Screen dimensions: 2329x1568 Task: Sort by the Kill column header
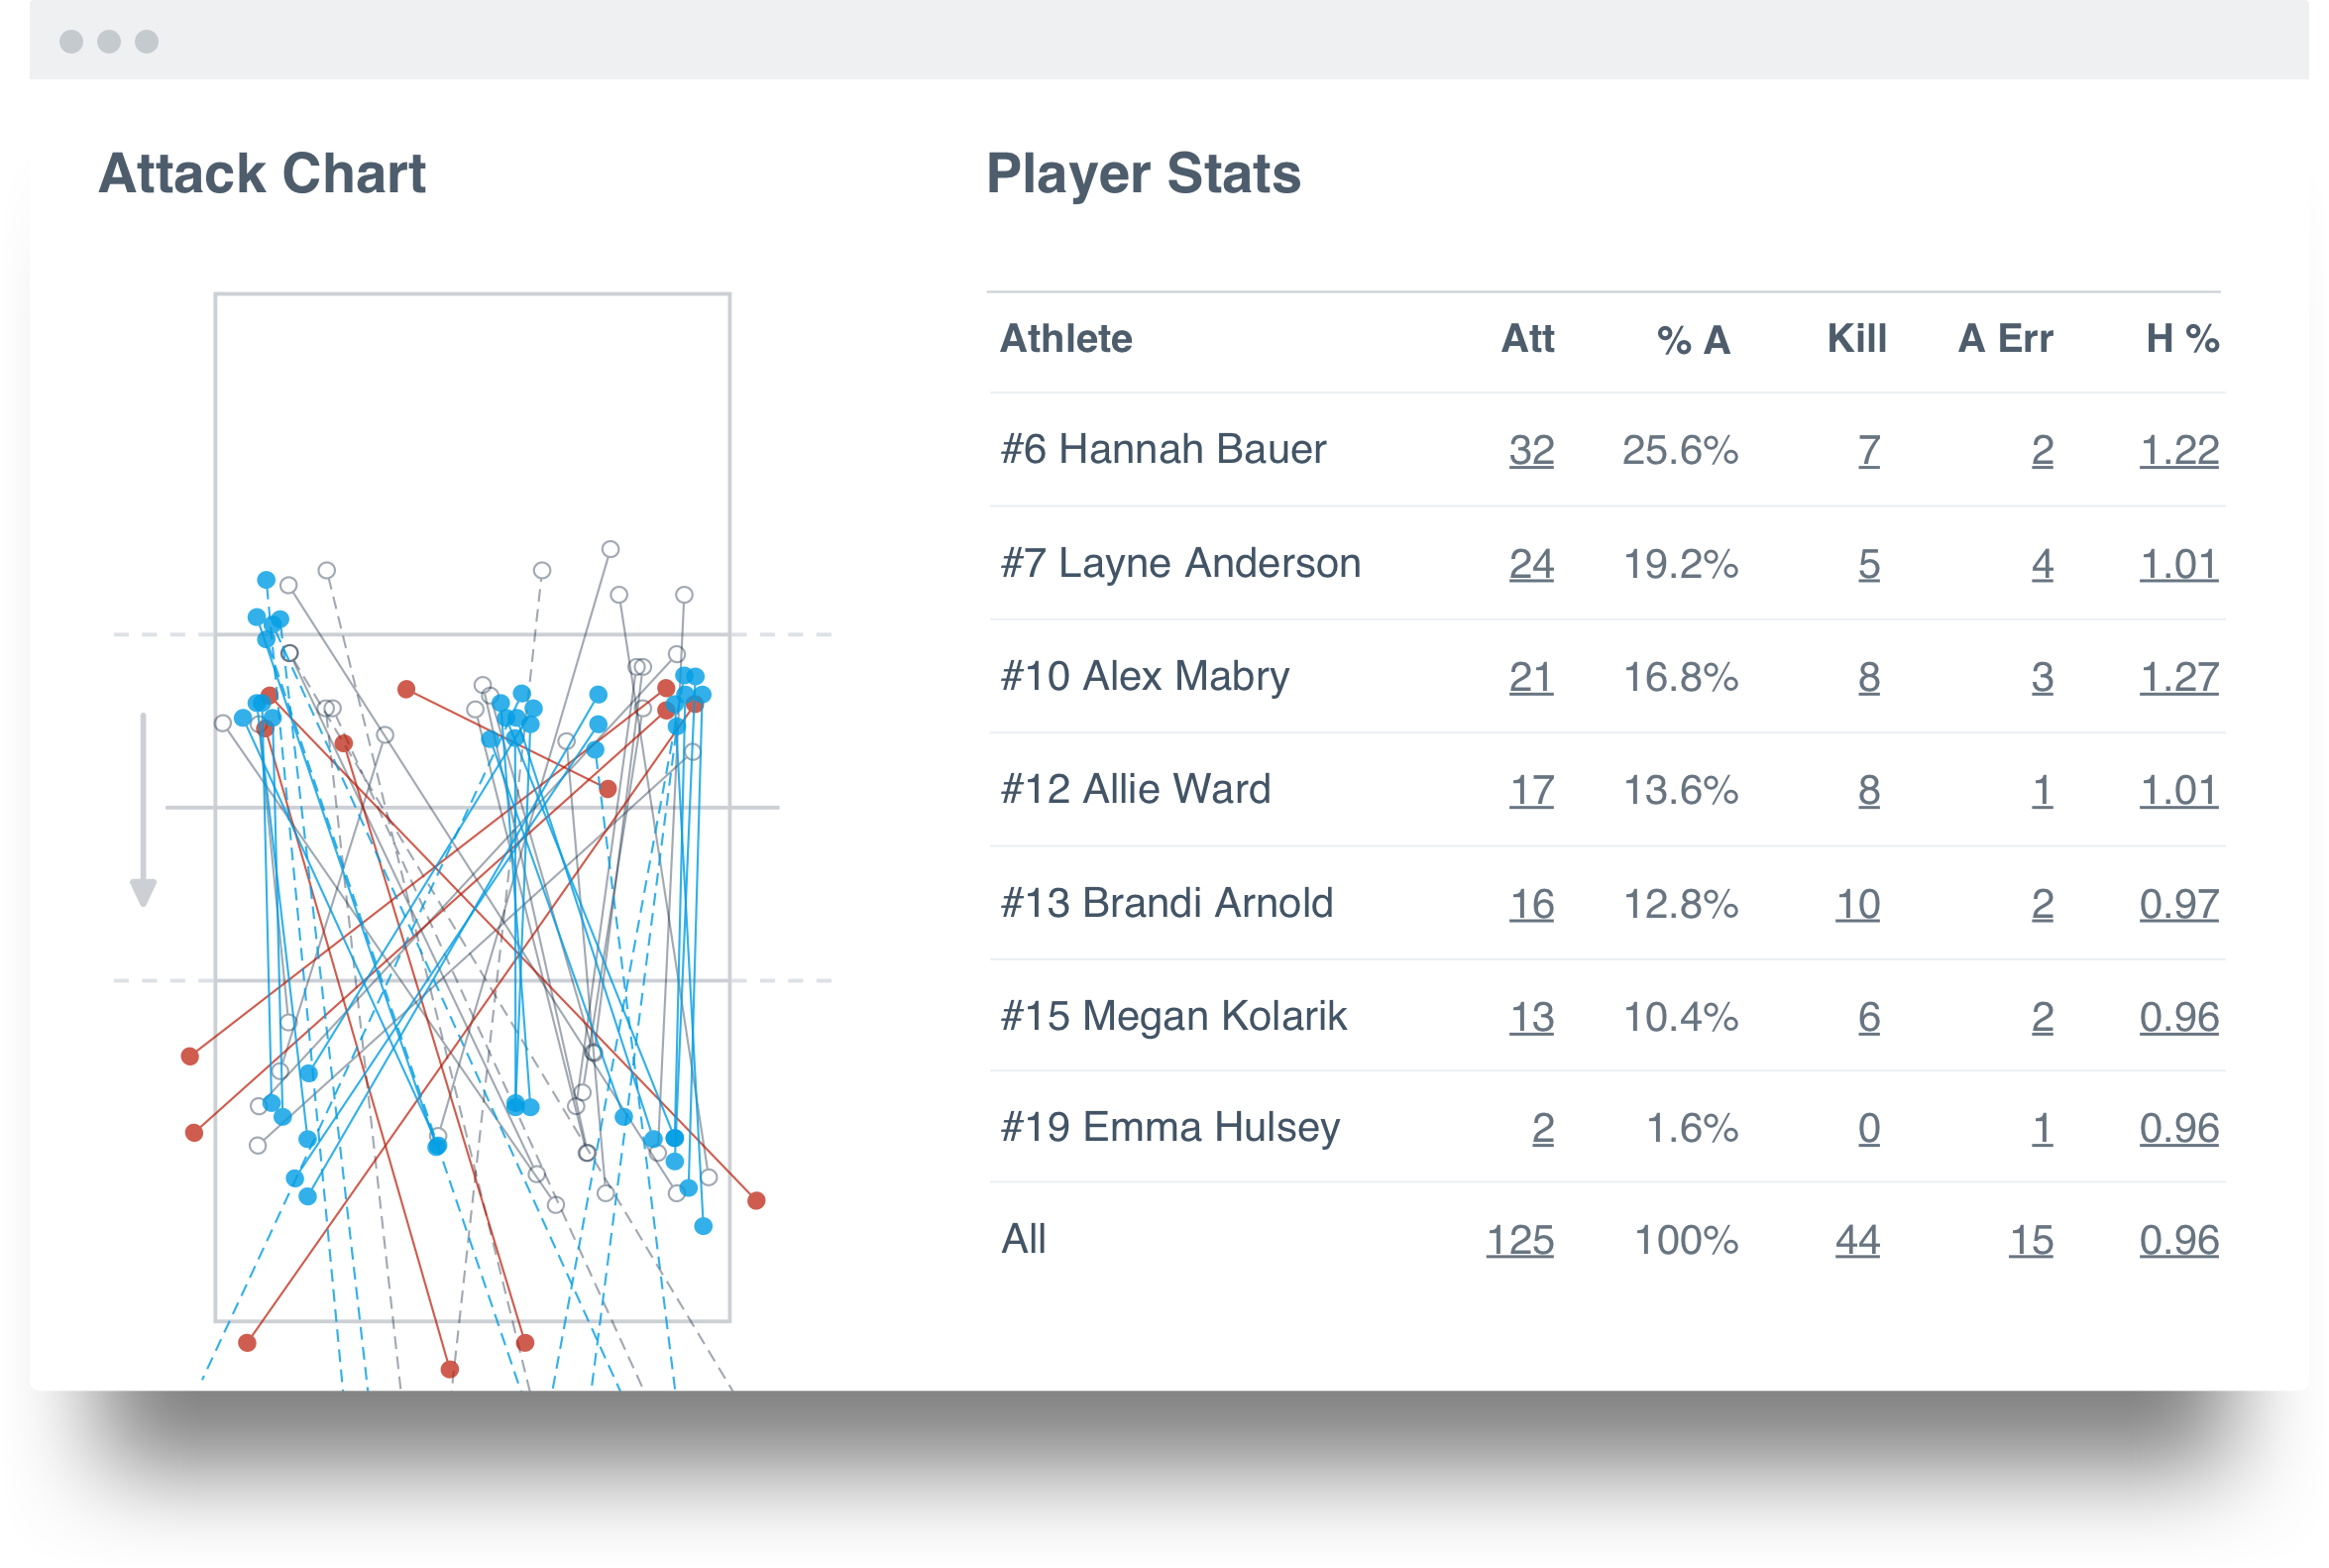pyautogui.click(x=1855, y=339)
